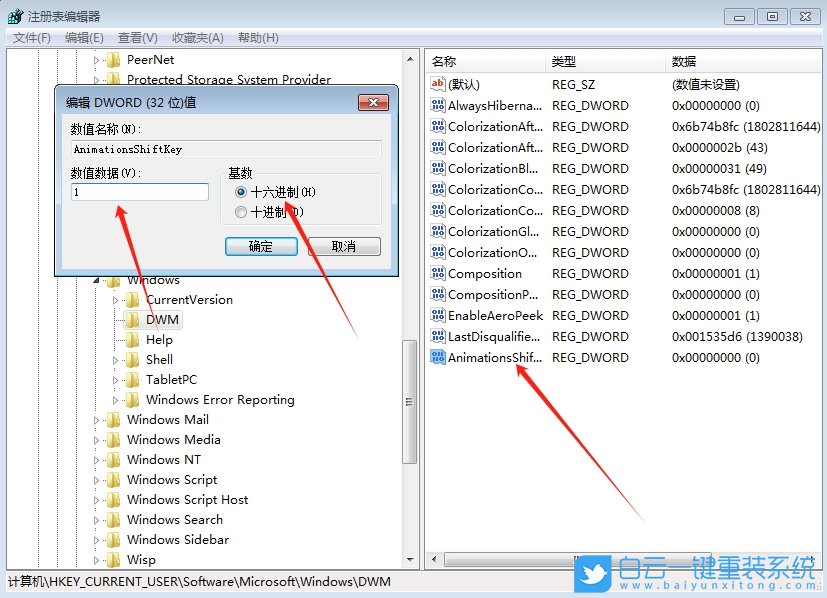This screenshot has width=827, height=598.
Task: Select the DWM folder in the tree
Action: click(x=160, y=319)
